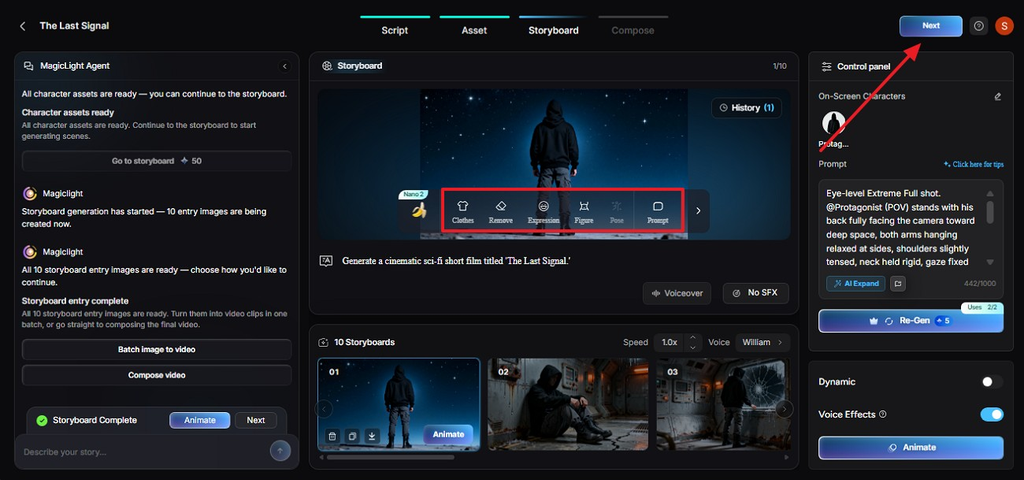Open the Voice William selector

point(762,342)
